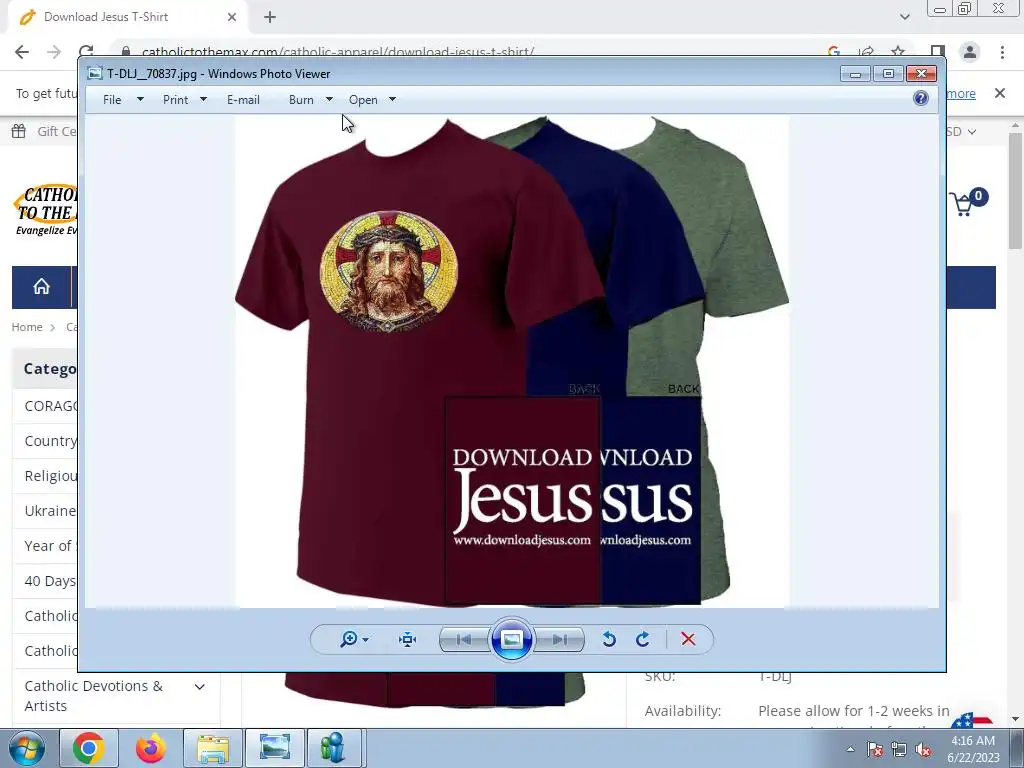The image size is (1024, 768).
Task: Open Catholic Devotions & Artists category
Action: (93, 696)
